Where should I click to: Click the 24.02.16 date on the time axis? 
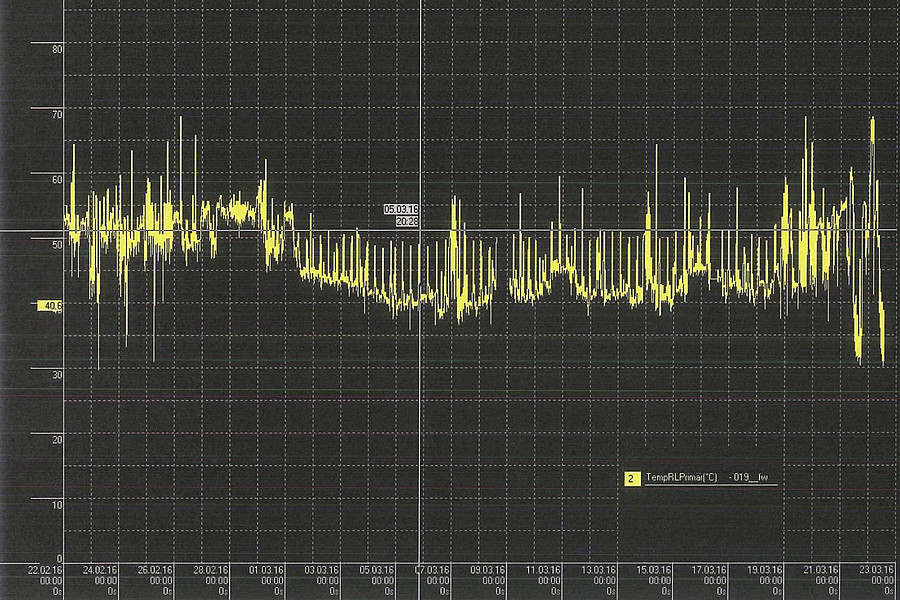click(x=100, y=570)
